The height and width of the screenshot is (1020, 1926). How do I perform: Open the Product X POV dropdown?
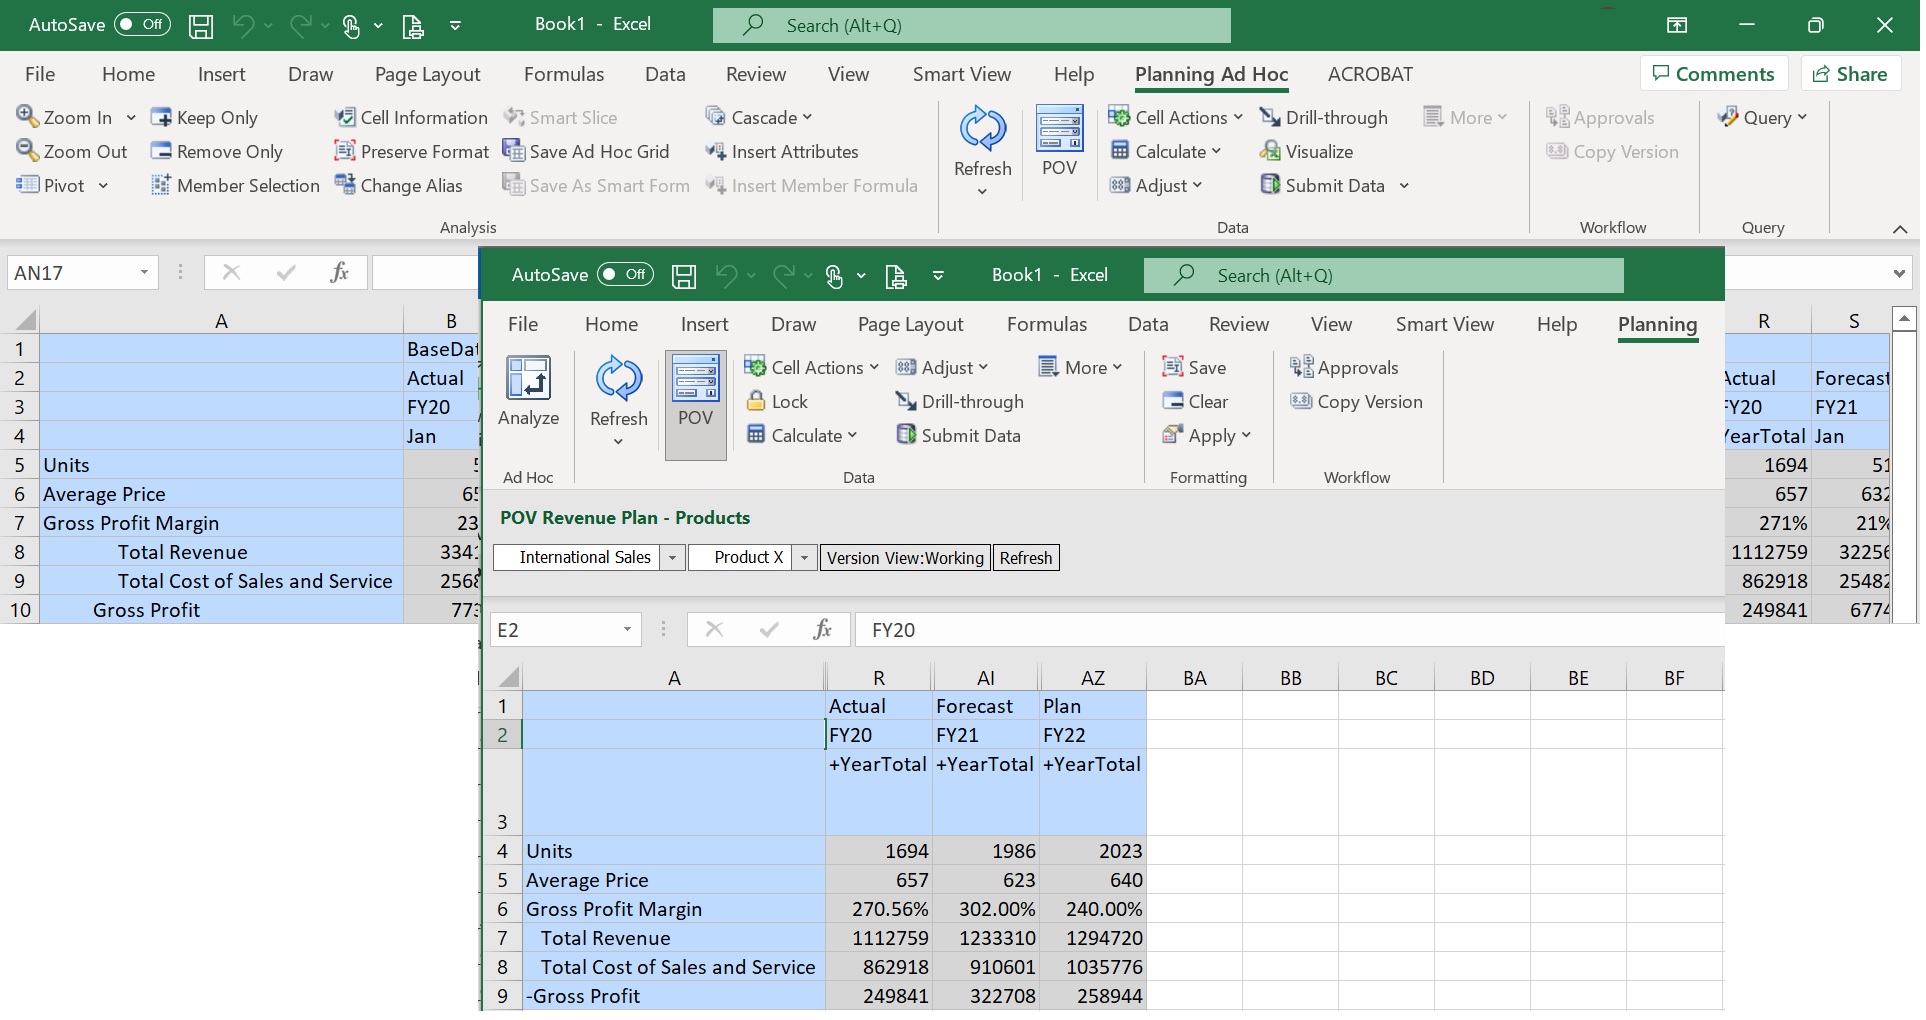[x=803, y=558]
